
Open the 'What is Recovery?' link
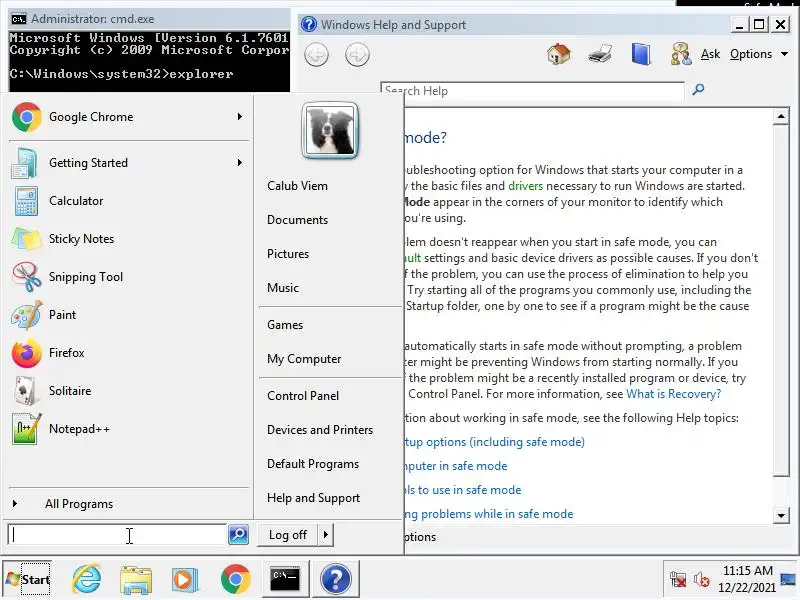[673, 394]
